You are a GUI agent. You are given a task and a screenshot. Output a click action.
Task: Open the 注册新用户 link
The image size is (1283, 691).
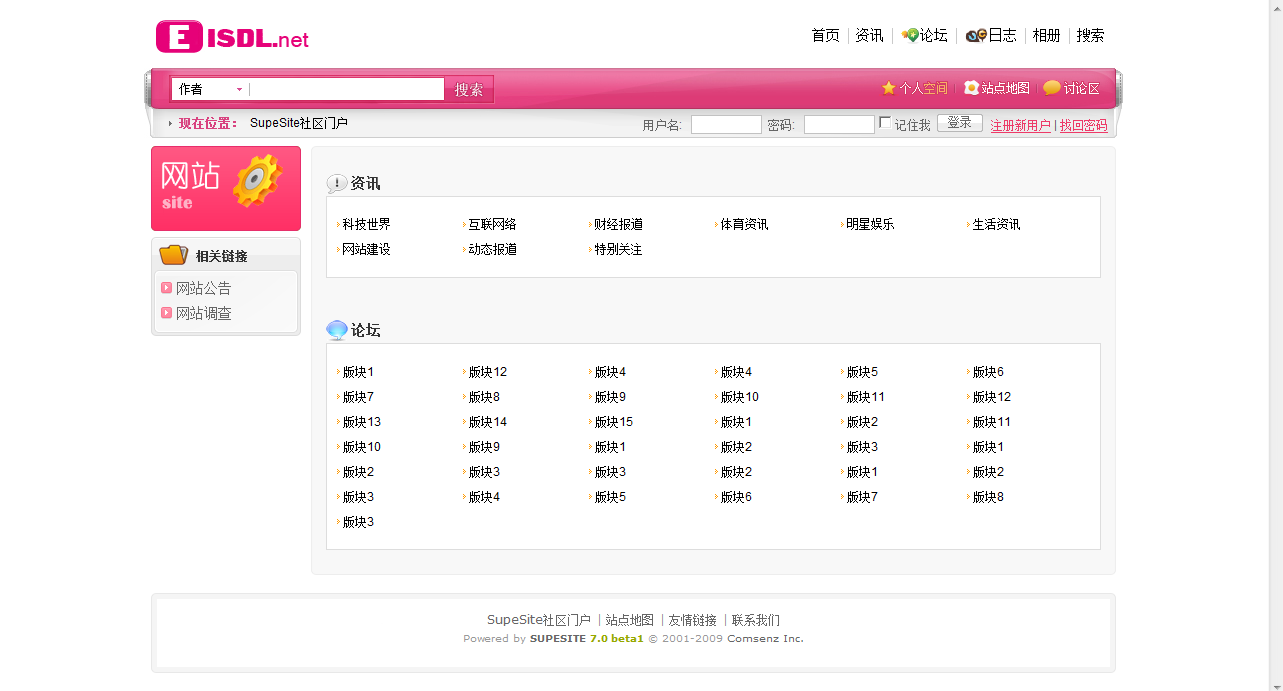[1020, 126]
